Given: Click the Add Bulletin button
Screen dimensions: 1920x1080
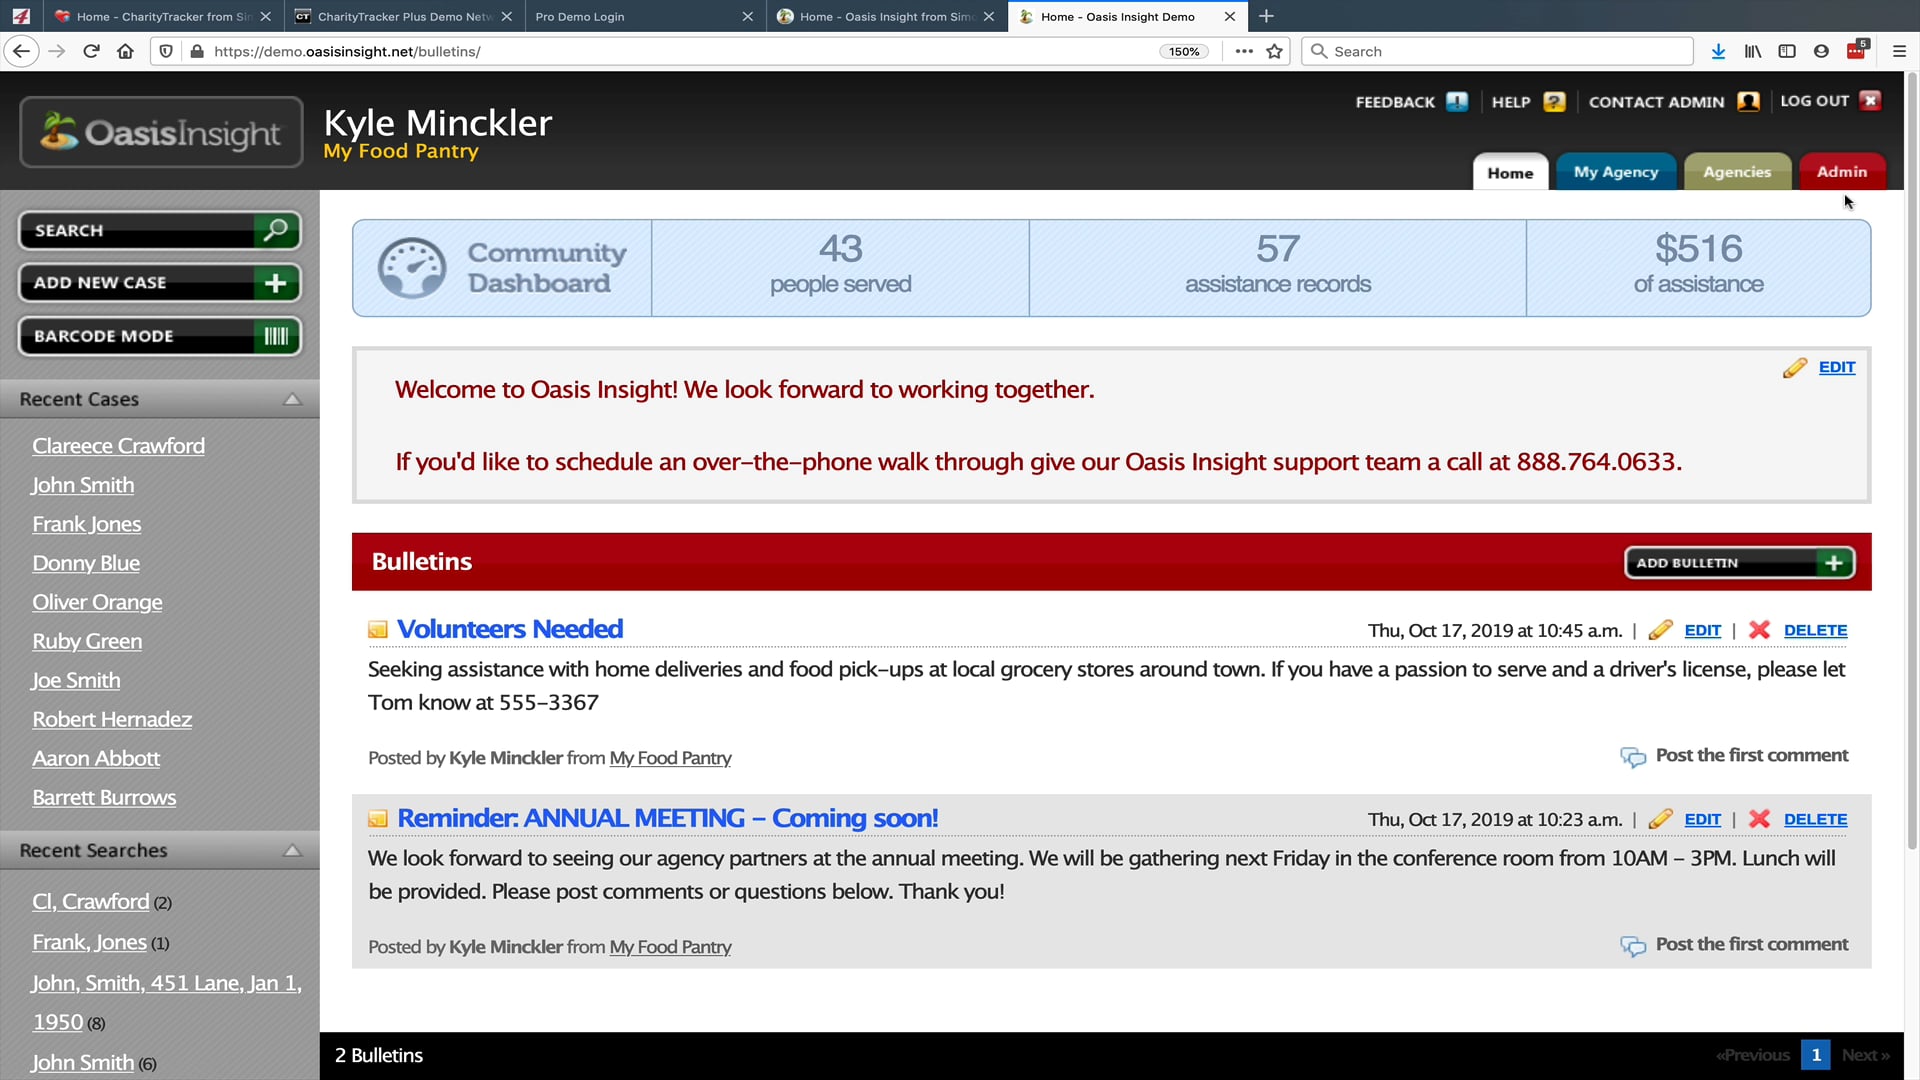Looking at the screenshot, I should [1739, 563].
